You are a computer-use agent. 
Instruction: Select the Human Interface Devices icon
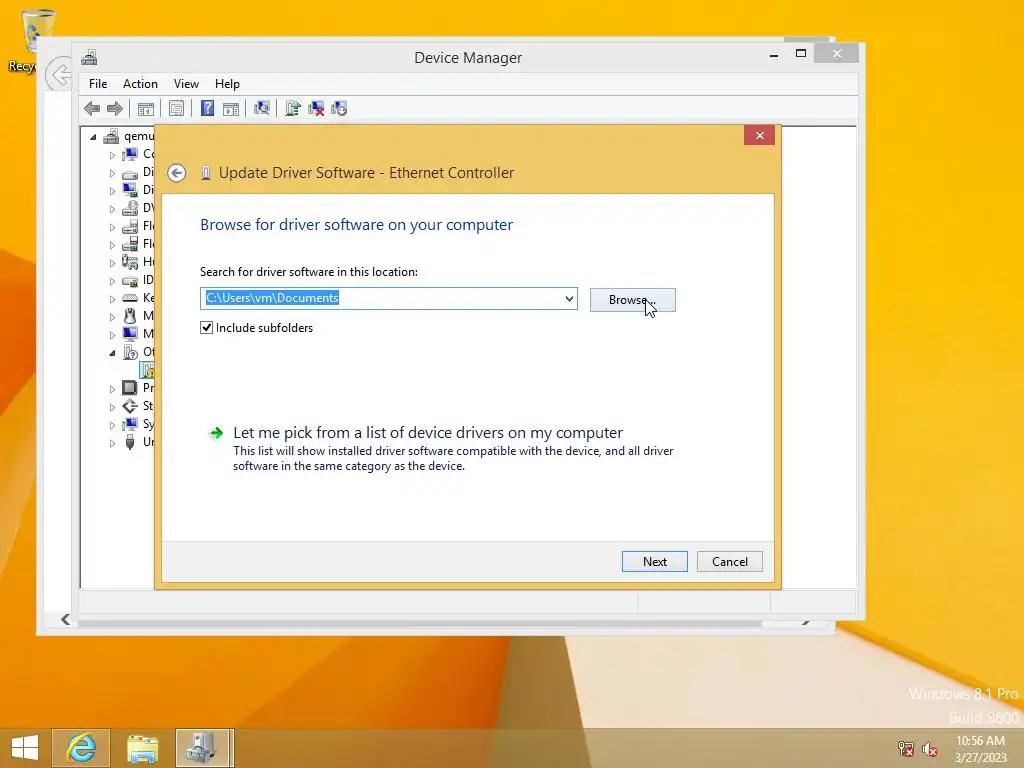coord(130,262)
